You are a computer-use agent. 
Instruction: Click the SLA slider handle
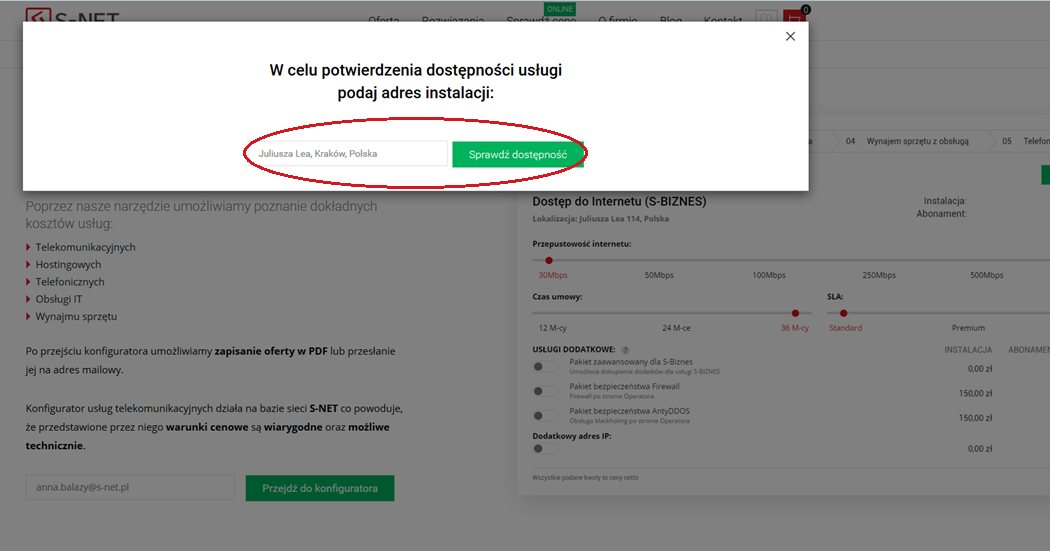pos(844,313)
